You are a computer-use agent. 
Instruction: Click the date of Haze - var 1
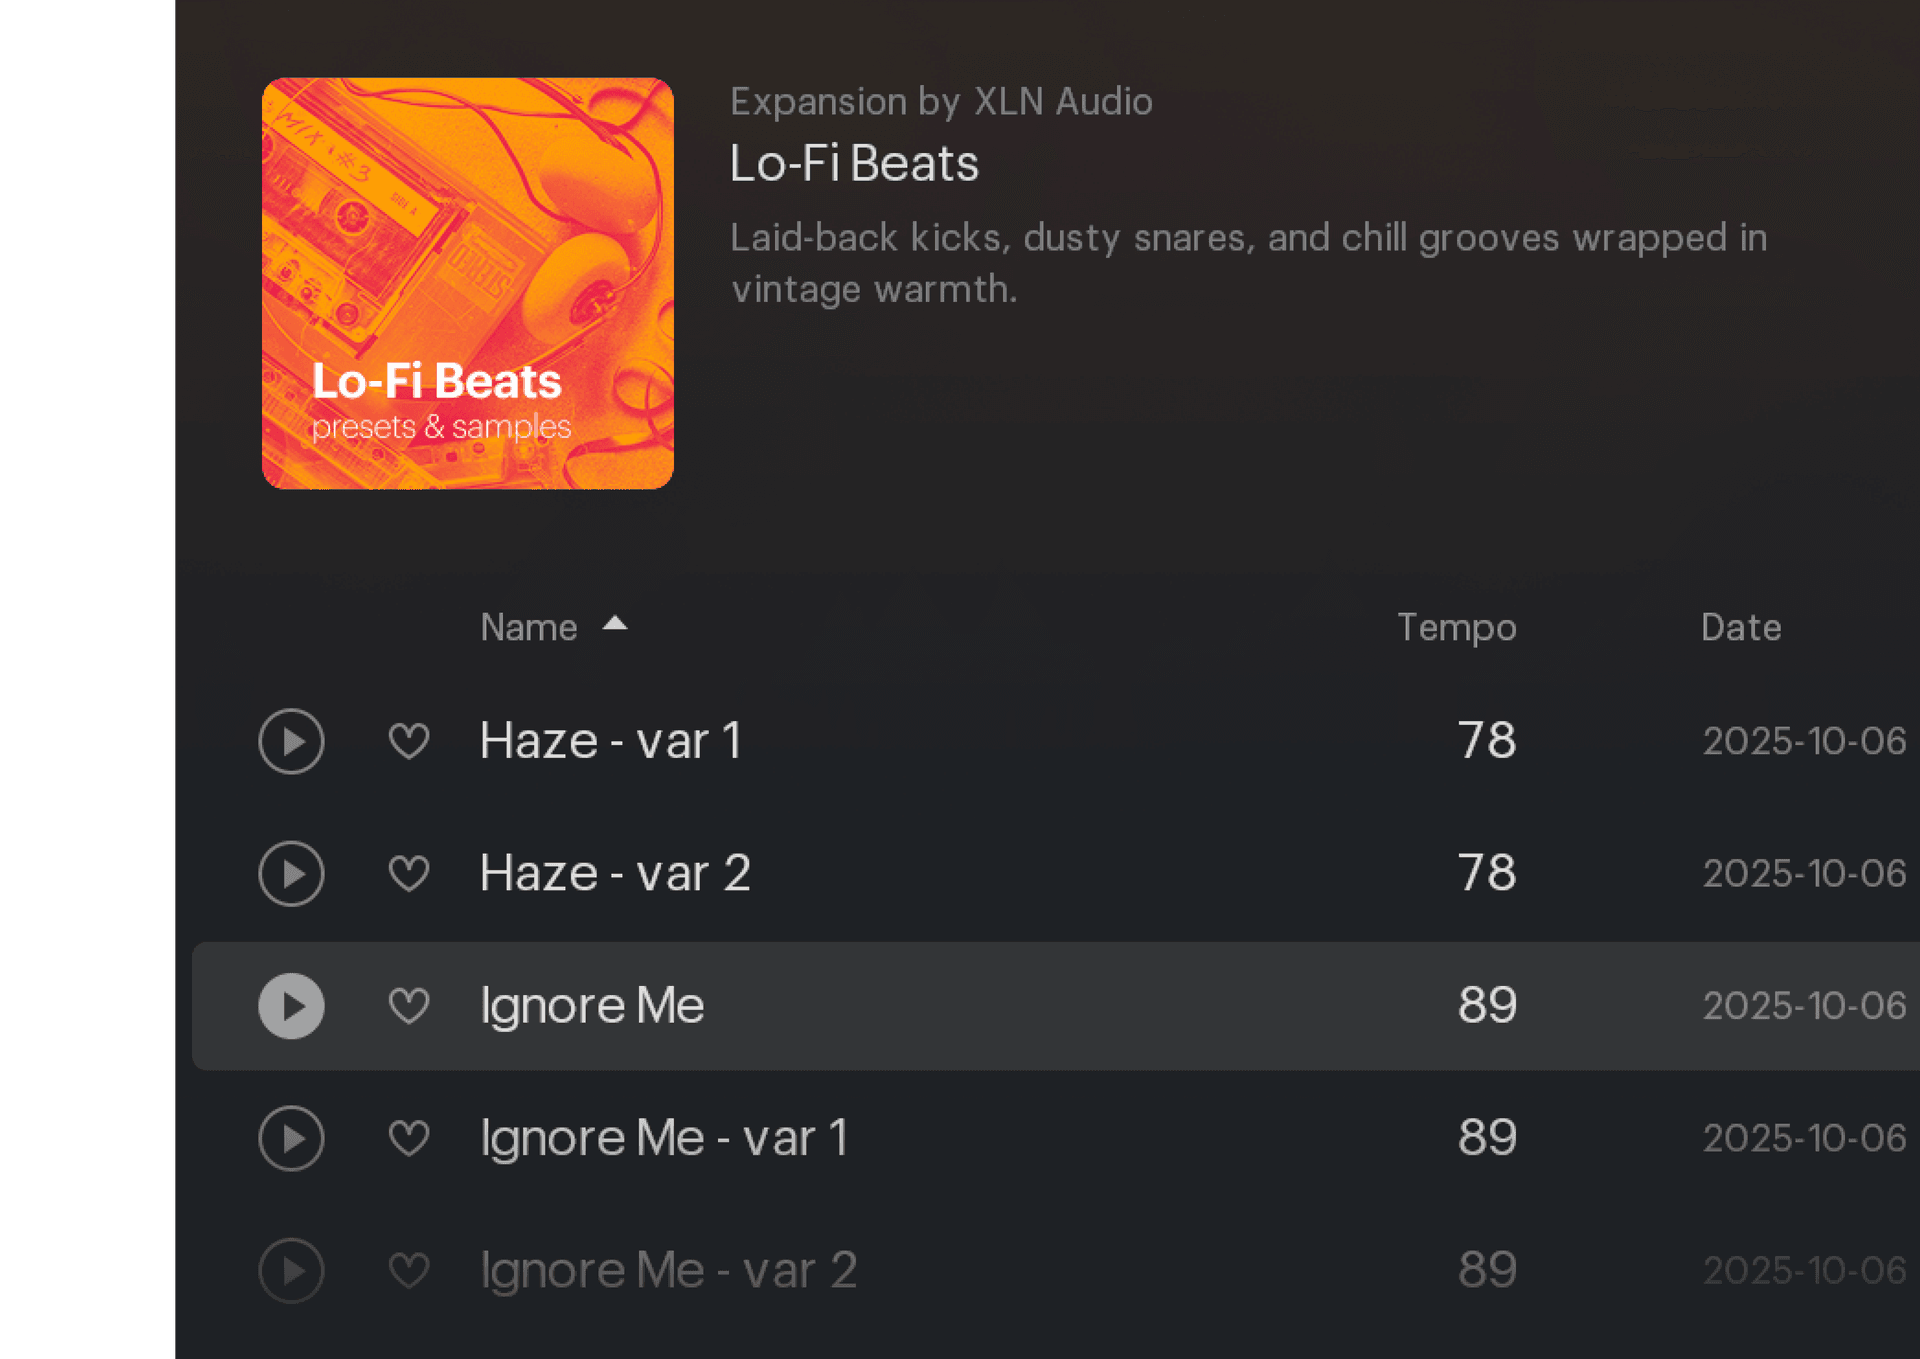[1803, 740]
